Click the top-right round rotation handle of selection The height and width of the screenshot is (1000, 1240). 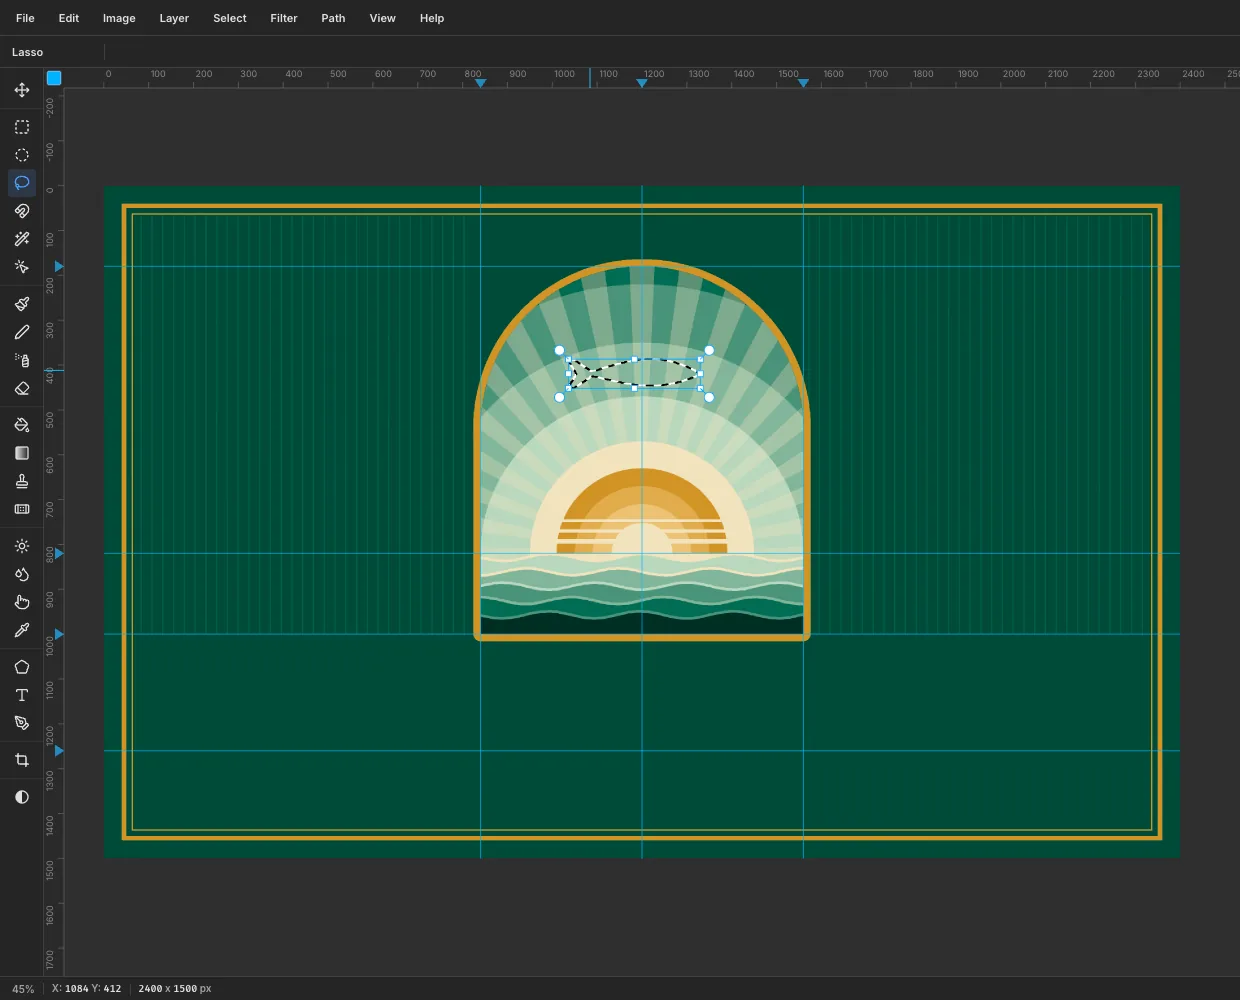tap(709, 350)
